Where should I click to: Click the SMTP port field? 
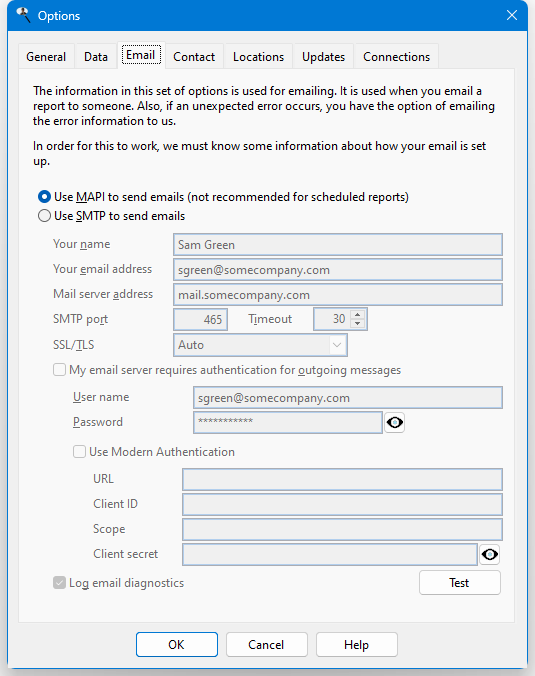200,319
